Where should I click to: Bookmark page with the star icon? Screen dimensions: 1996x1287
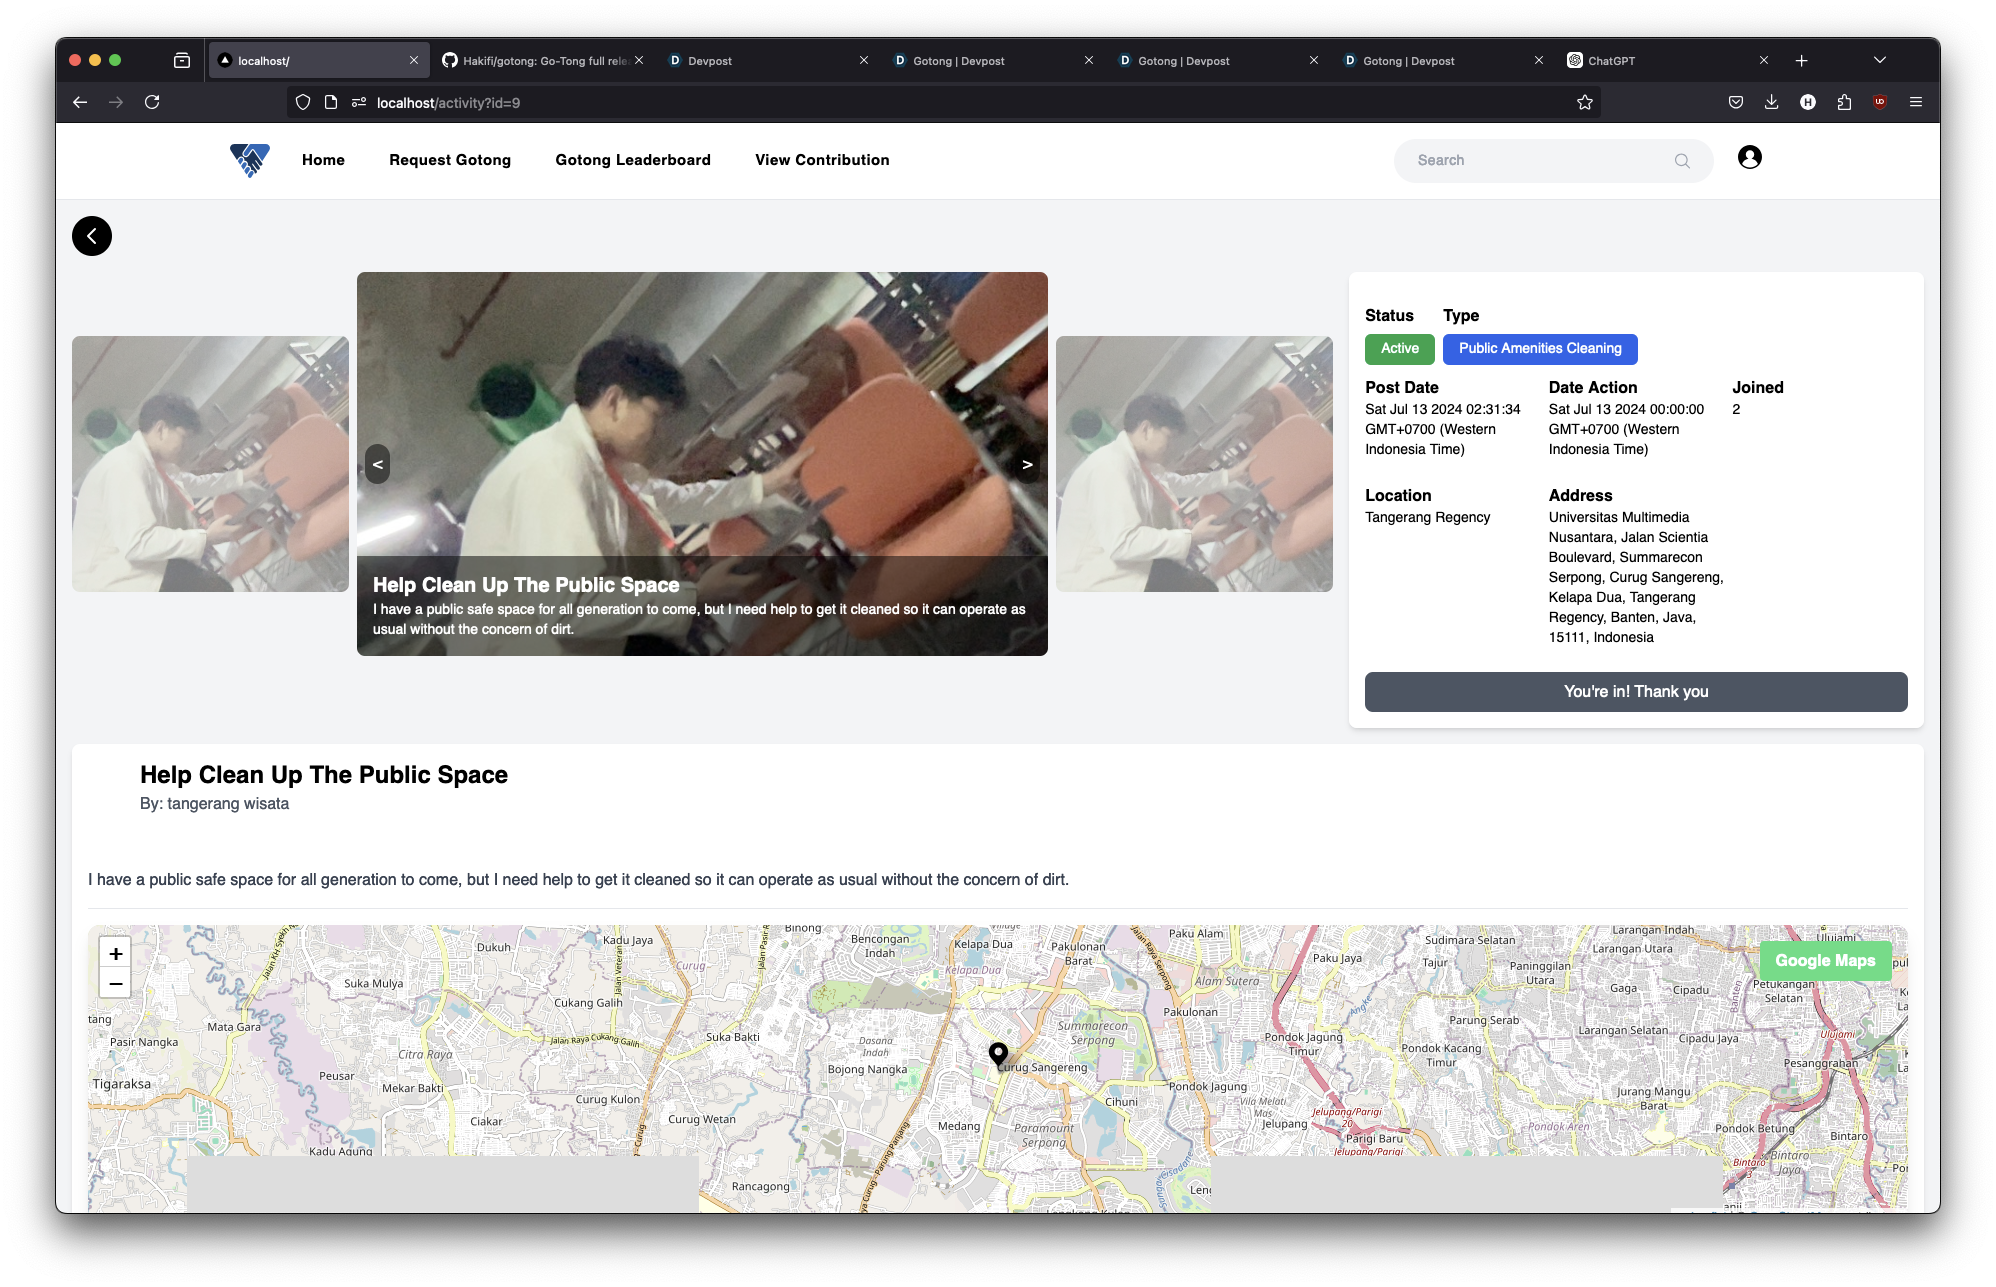(x=1584, y=102)
